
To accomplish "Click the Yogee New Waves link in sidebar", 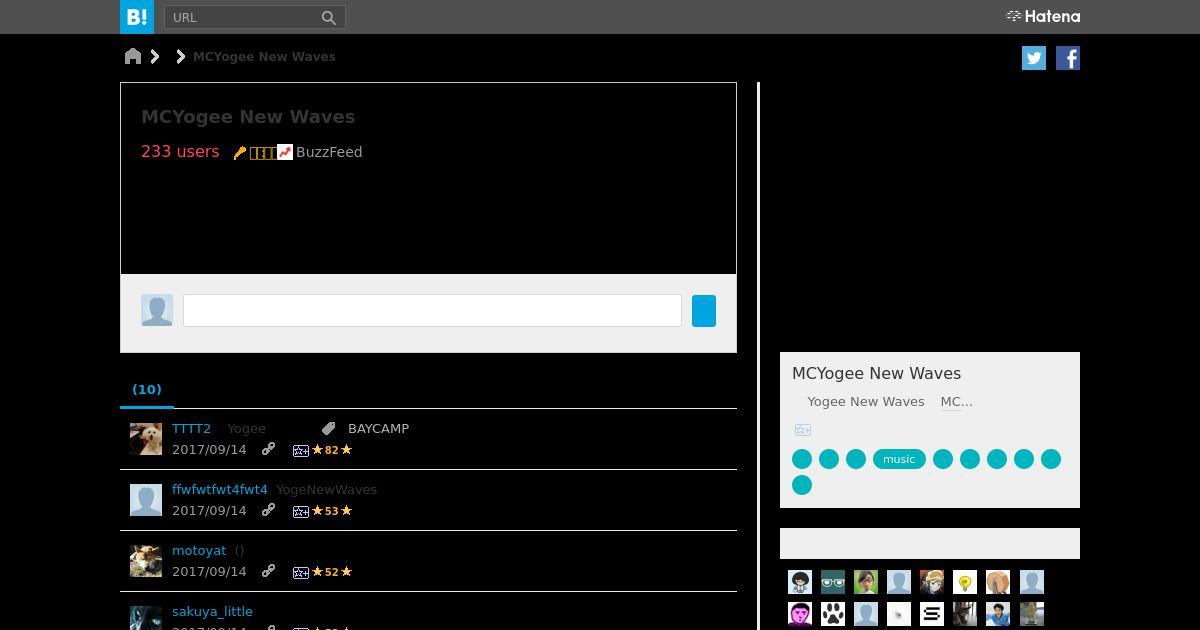I will tap(866, 402).
